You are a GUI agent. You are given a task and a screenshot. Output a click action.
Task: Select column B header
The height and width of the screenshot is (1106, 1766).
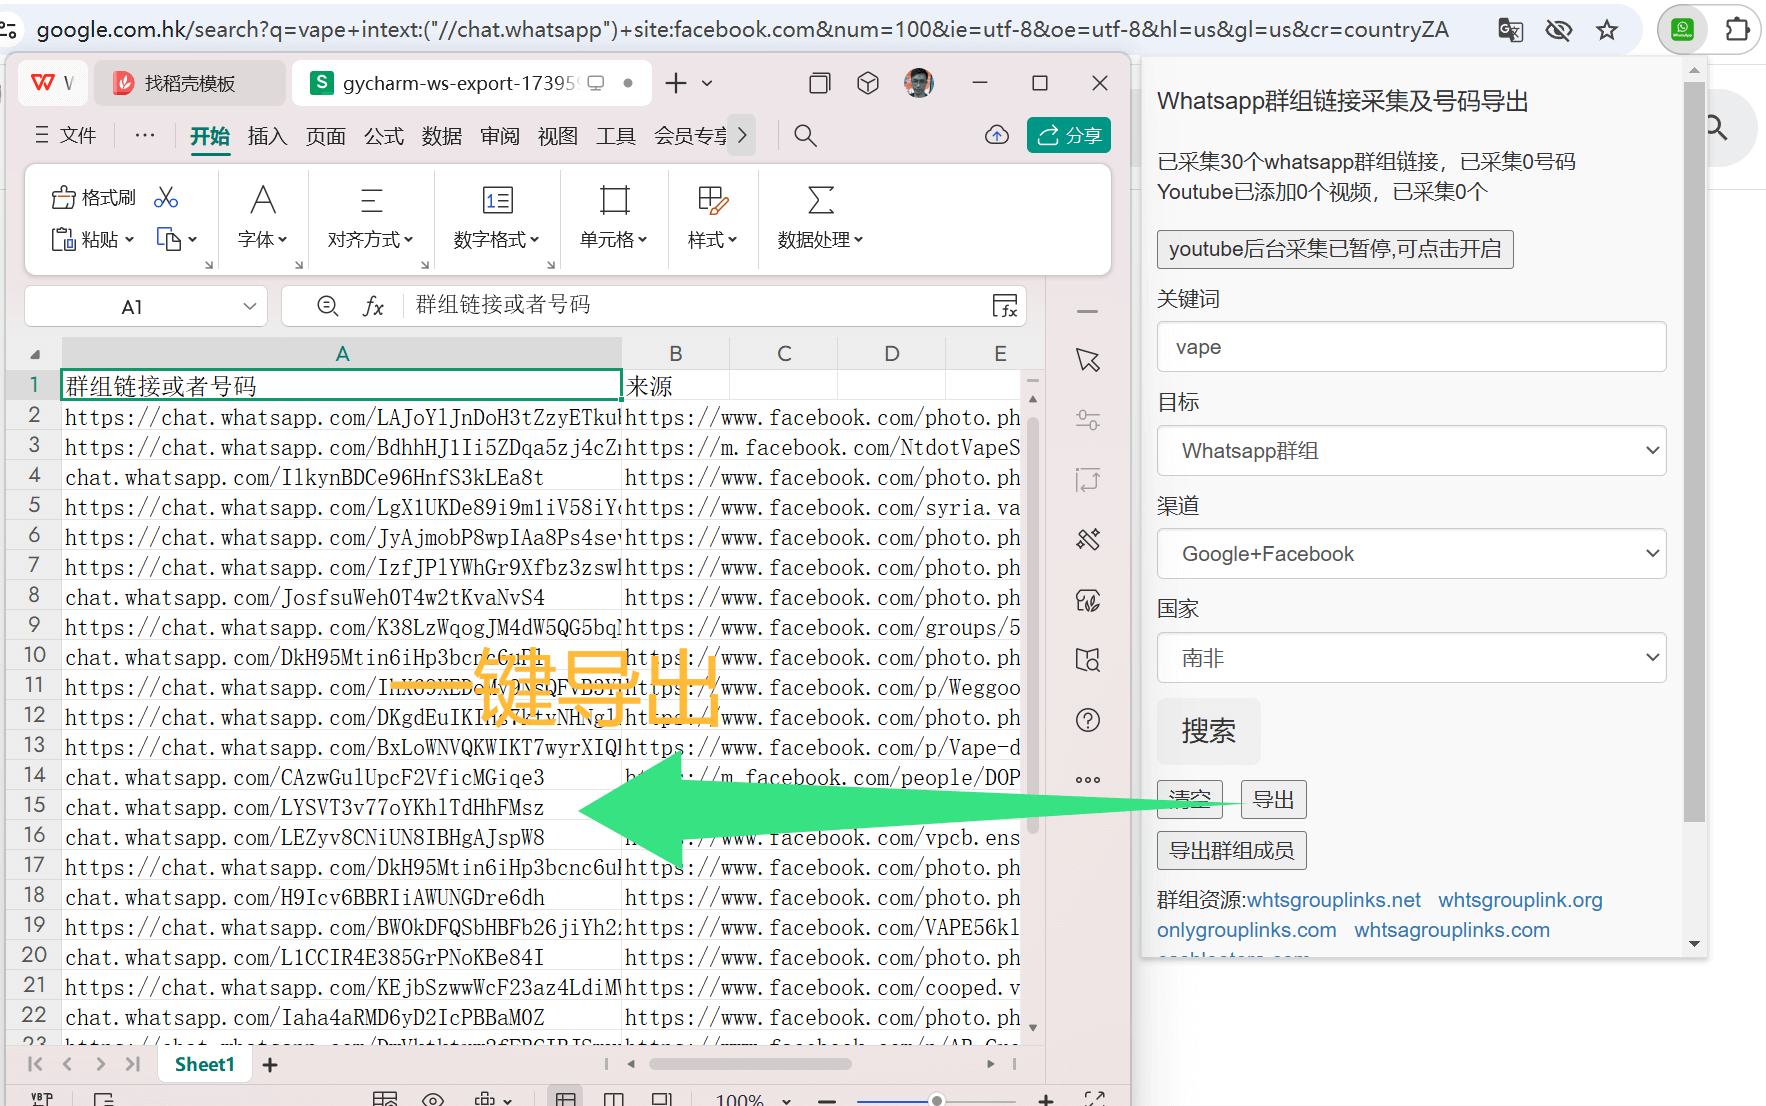(676, 353)
